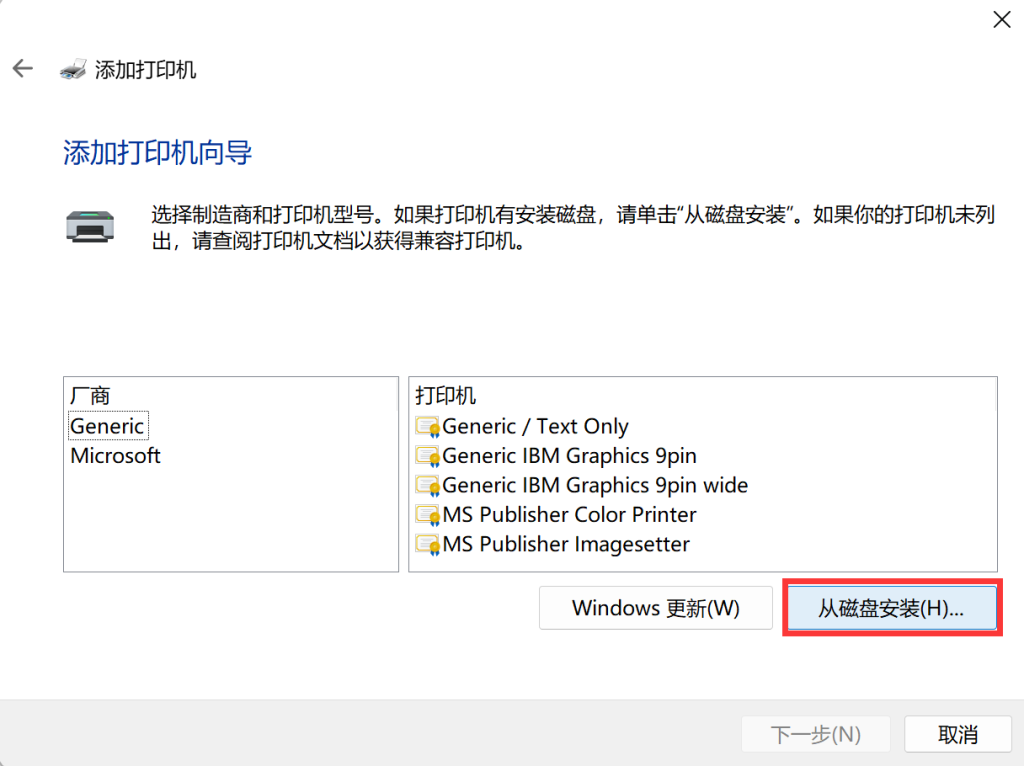Click the MS Publisher Color Printer driver icon

click(428, 516)
